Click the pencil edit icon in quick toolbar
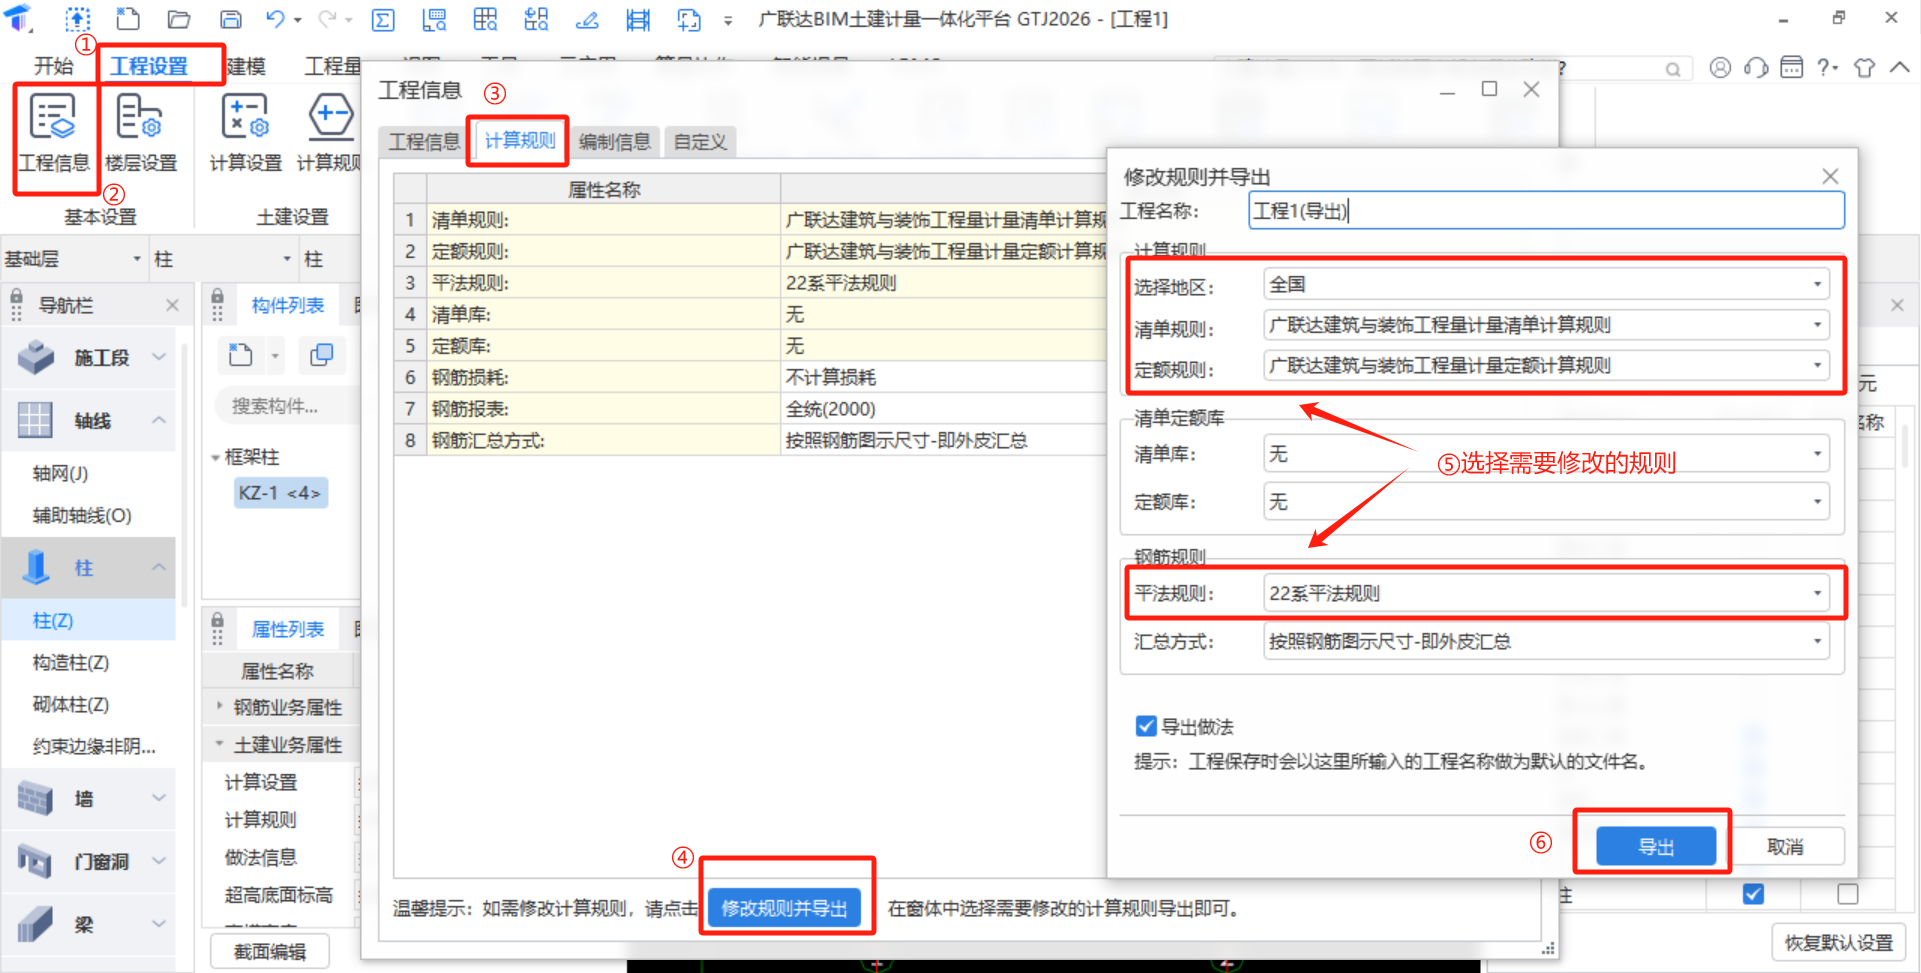Screen dimensions: 1921x973 click(x=587, y=19)
